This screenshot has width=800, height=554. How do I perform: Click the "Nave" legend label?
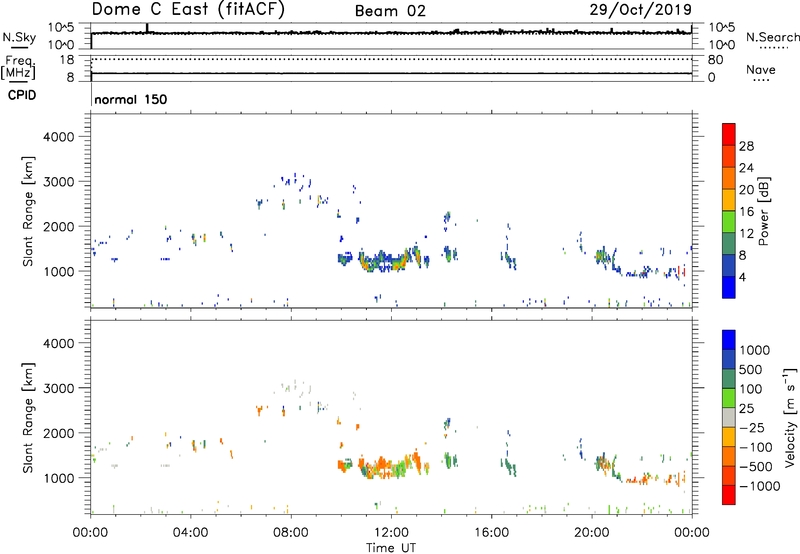click(761, 69)
